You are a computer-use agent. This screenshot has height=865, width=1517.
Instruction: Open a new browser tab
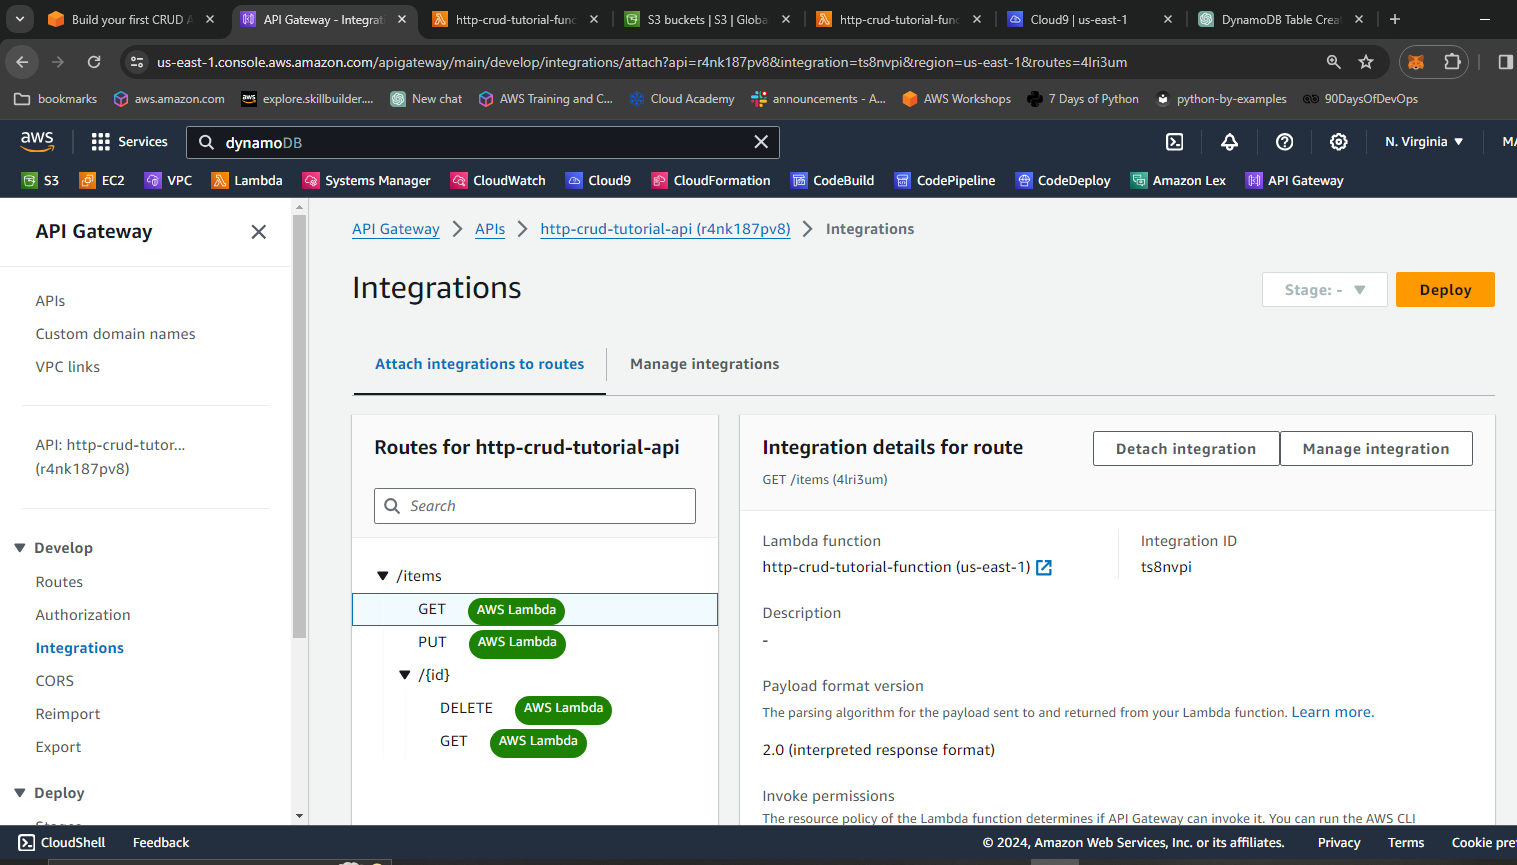pos(1395,19)
